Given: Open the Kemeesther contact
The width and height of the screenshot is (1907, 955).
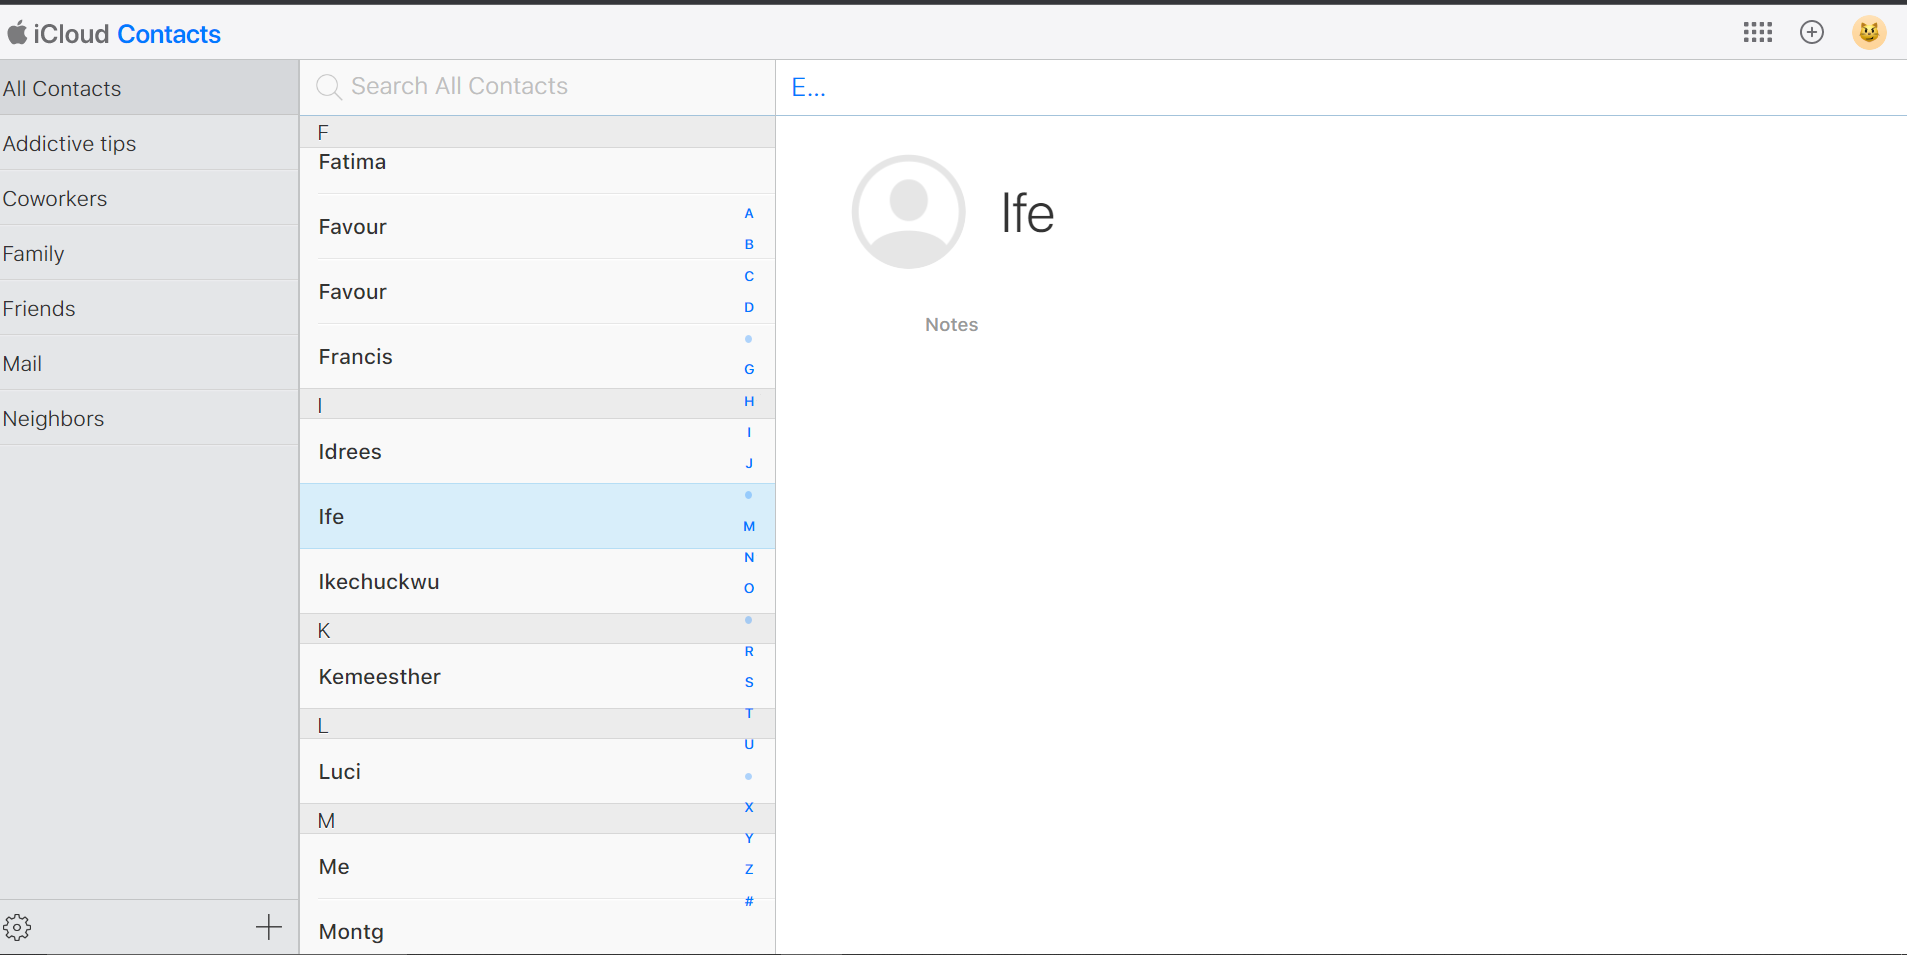Looking at the screenshot, I should coord(379,676).
